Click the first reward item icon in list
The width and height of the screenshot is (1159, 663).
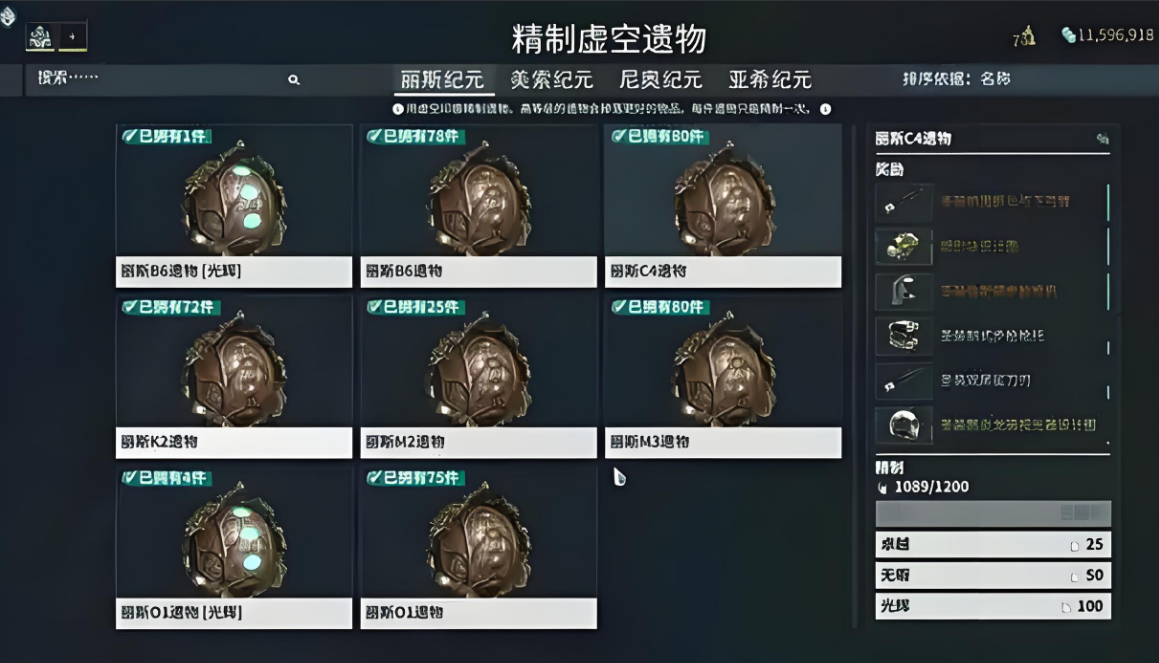click(904, 202)
